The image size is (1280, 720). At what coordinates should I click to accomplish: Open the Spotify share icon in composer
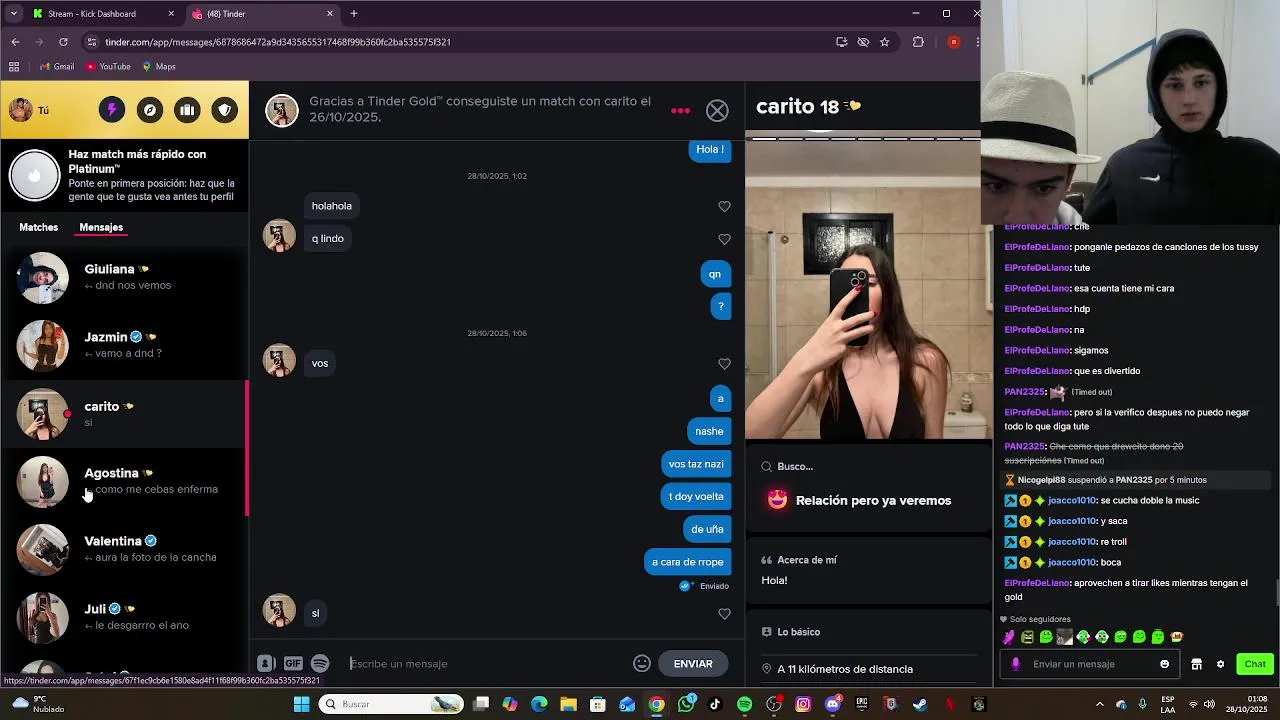[320, 663]
